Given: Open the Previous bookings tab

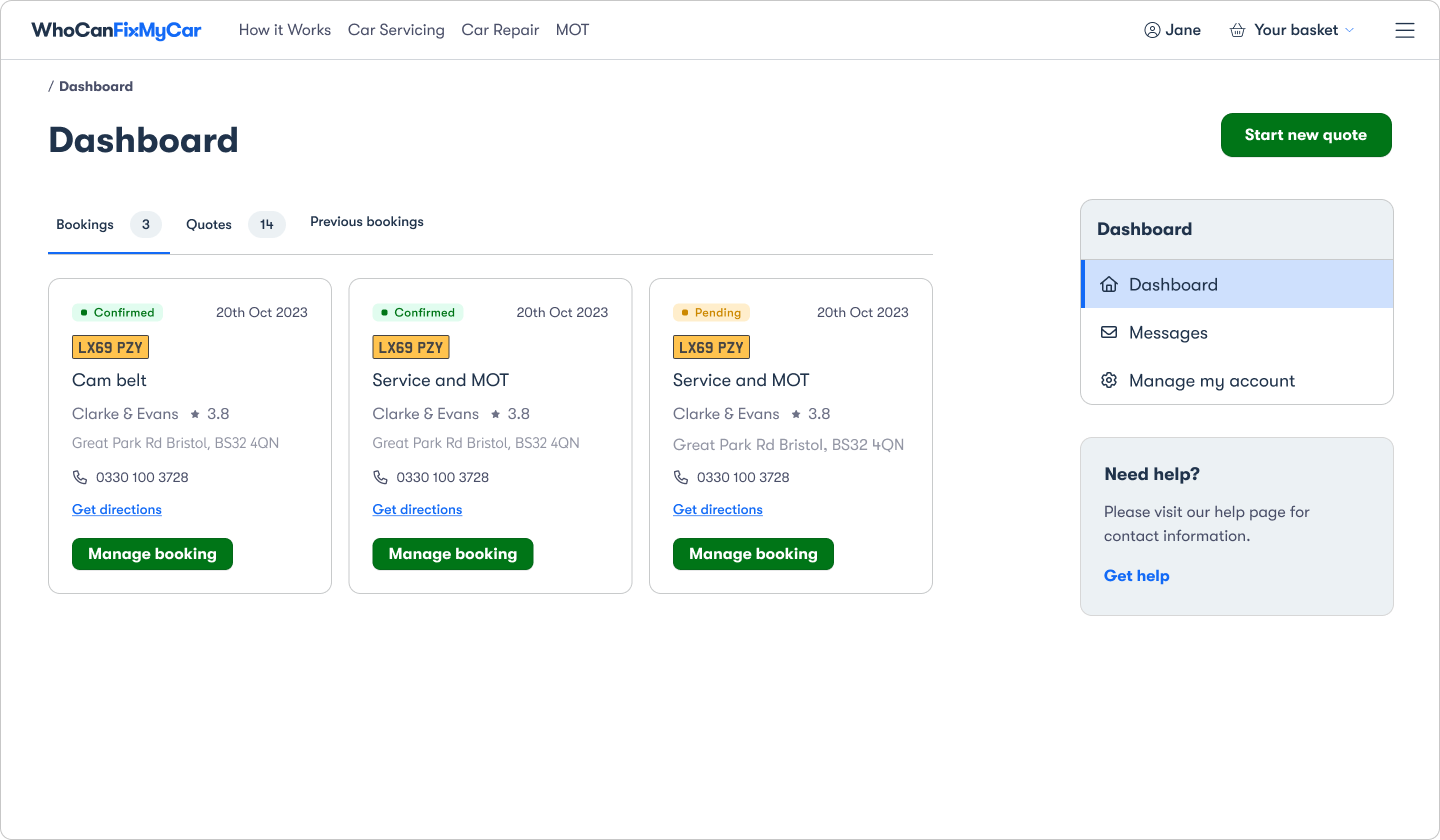Looking at the screenshot, I should [367, 221].
